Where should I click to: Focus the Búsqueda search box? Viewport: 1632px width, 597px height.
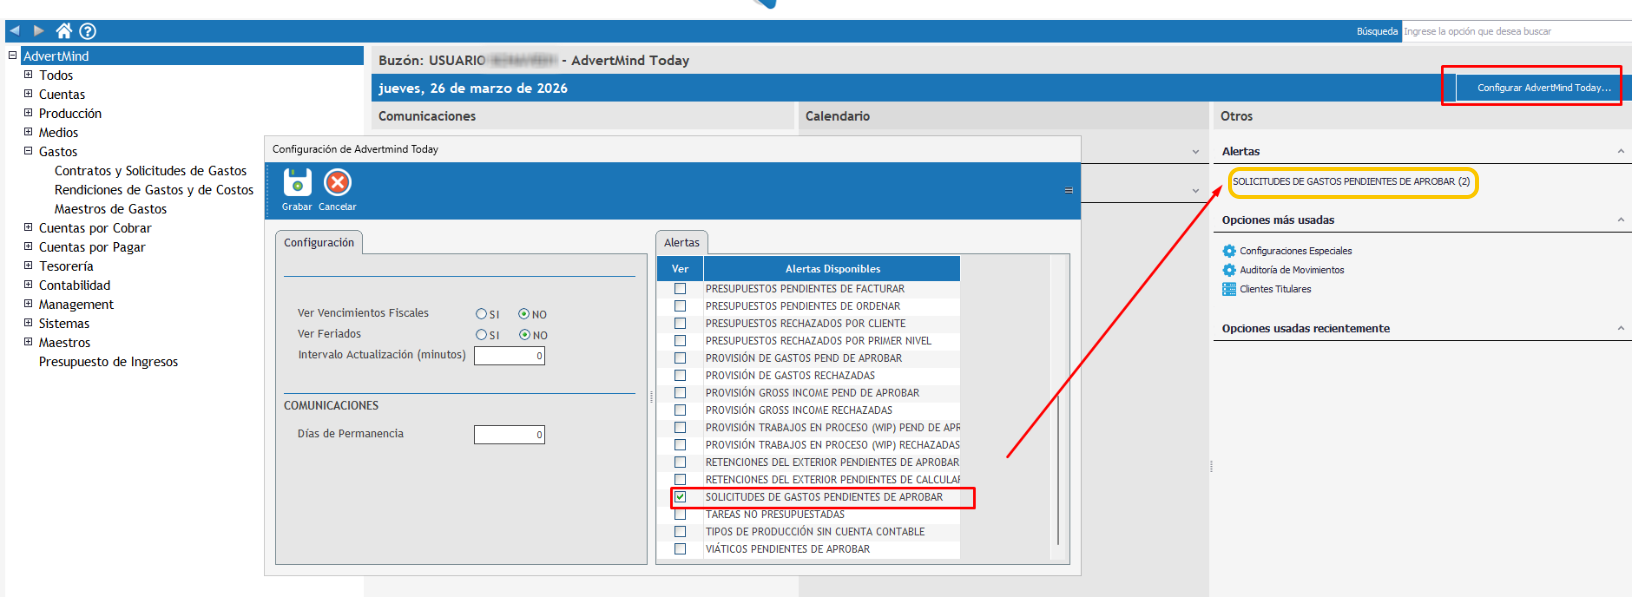click(x=1516, y=31)
